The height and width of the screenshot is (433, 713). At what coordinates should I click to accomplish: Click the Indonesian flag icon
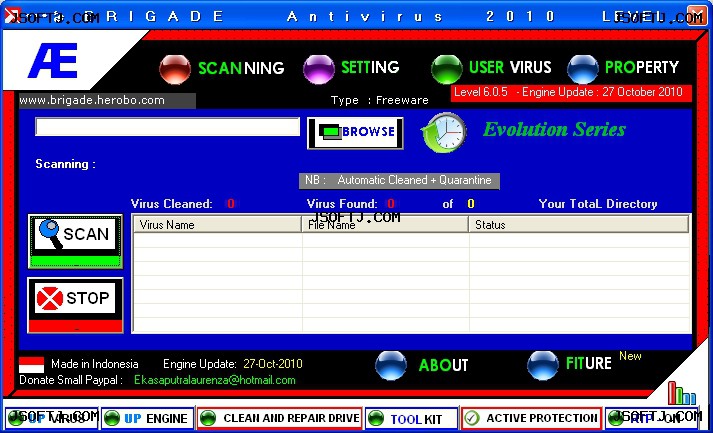(31, 365)
